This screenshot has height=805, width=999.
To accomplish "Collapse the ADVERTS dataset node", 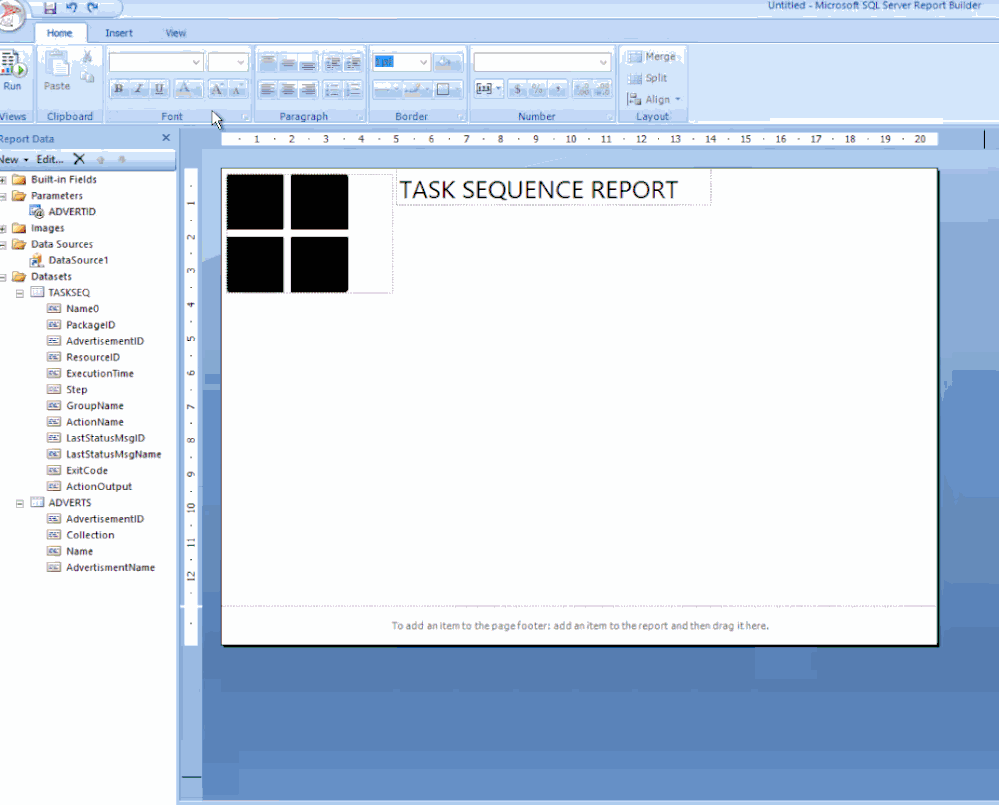I will coord(20,503).
